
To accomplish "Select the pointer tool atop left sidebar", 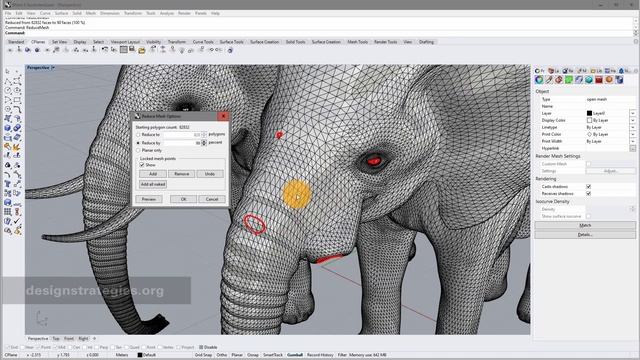I will (x=7, y=71).
